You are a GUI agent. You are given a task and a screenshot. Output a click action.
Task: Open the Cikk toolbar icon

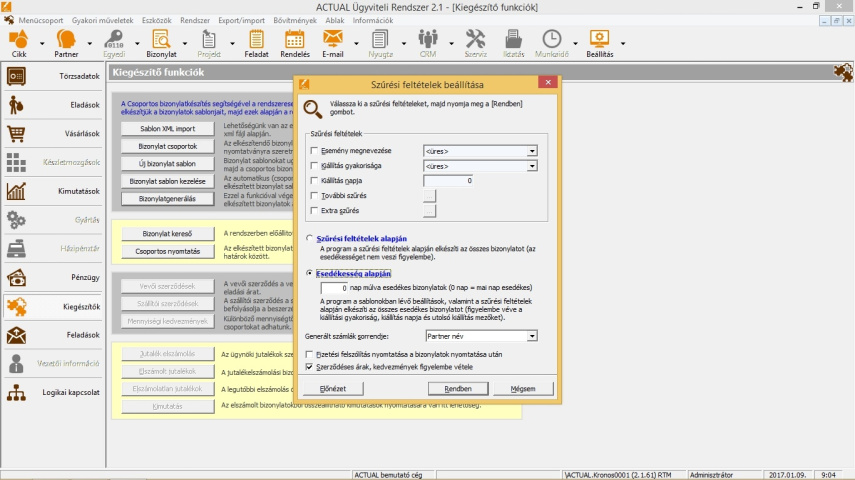coord(19,42)
